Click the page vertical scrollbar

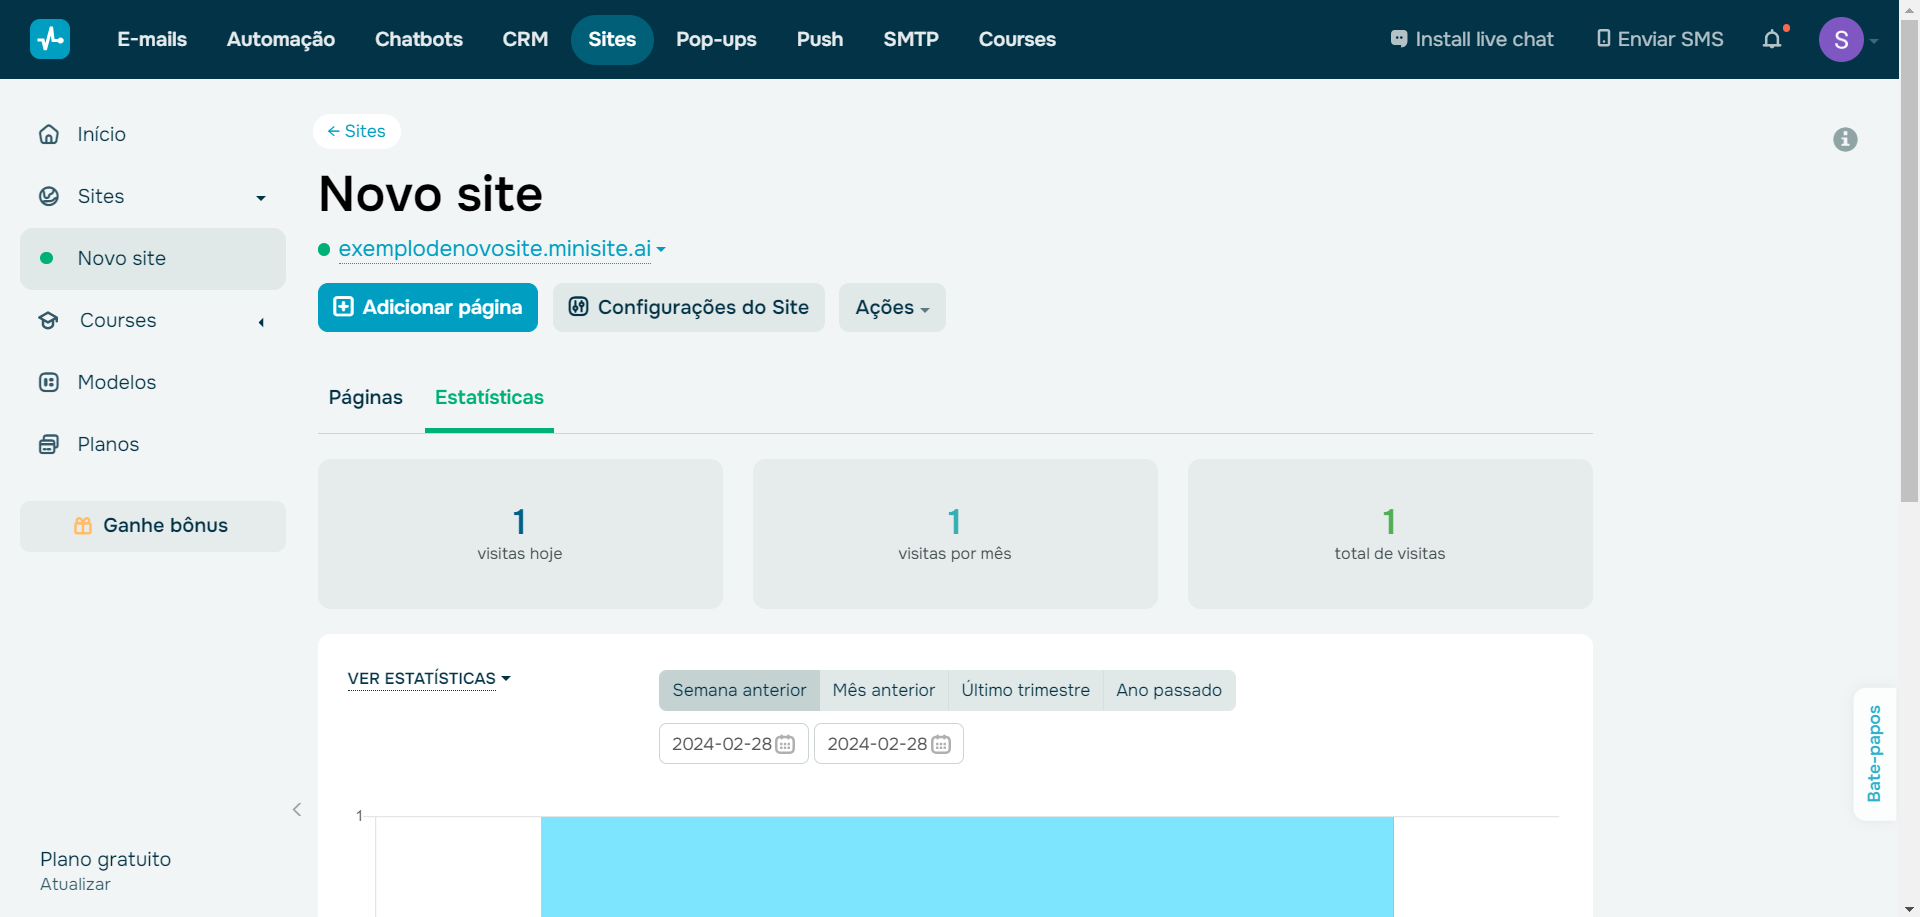coord(1909,260)
